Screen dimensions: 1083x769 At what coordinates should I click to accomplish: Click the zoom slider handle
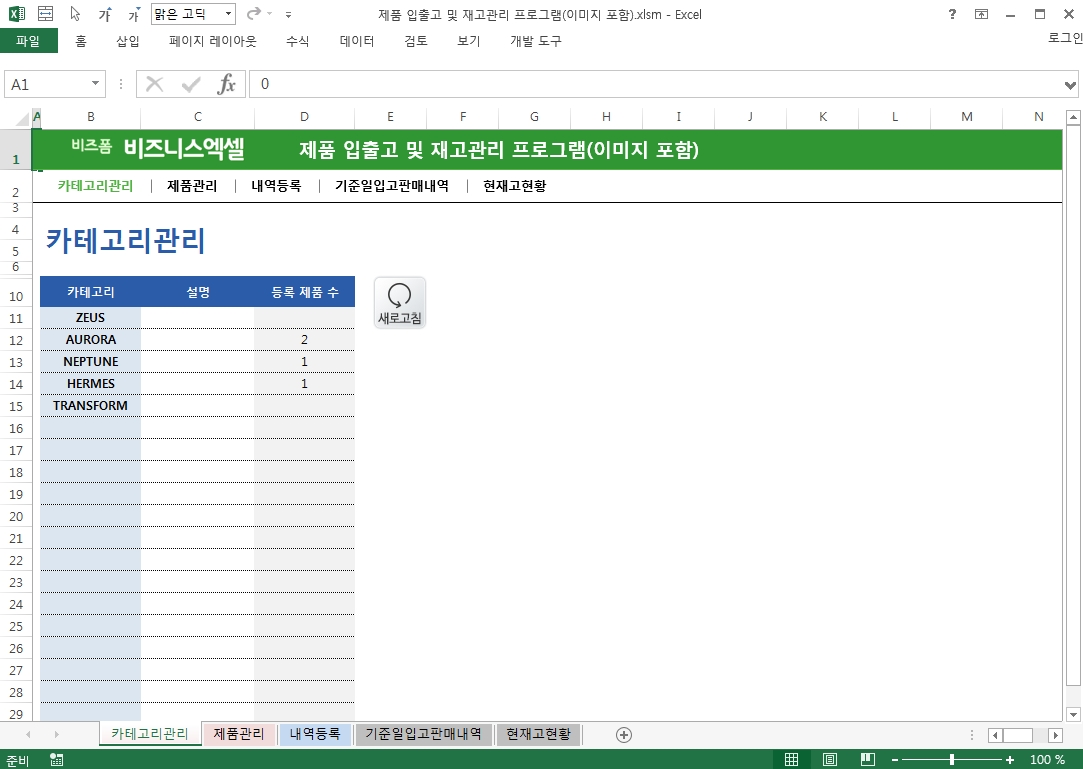952,760
